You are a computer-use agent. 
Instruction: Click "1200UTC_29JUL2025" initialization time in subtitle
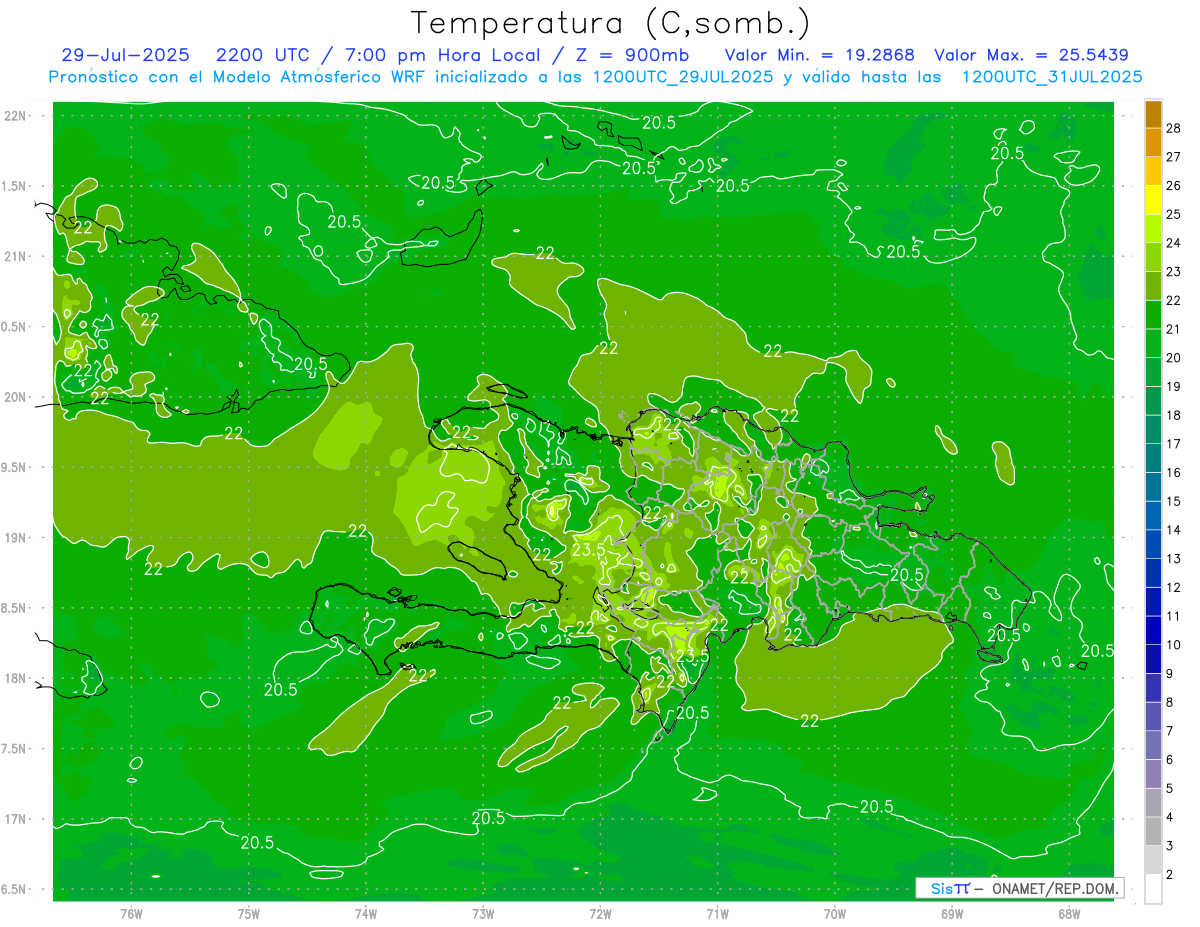click(x=682, y=76)
